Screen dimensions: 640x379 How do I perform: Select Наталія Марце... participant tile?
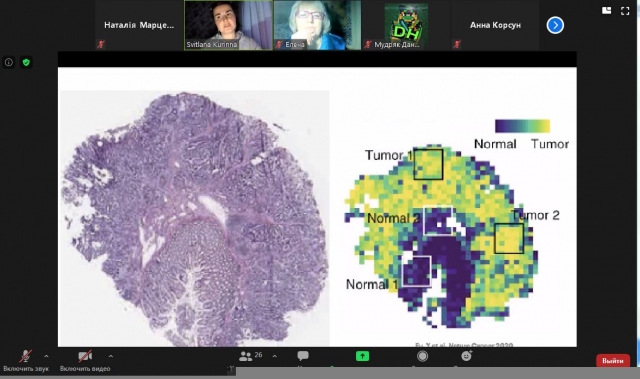[139, 25]
